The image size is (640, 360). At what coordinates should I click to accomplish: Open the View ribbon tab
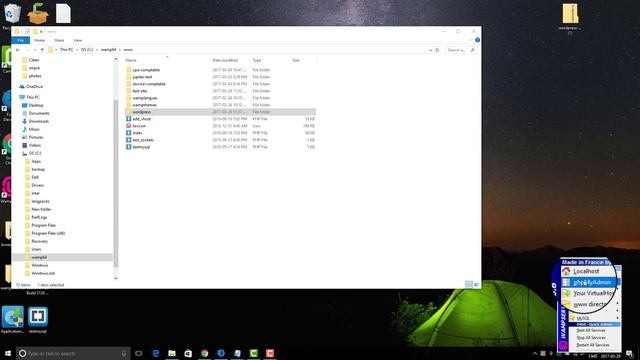pyautogui.click(x=78, y=40)
